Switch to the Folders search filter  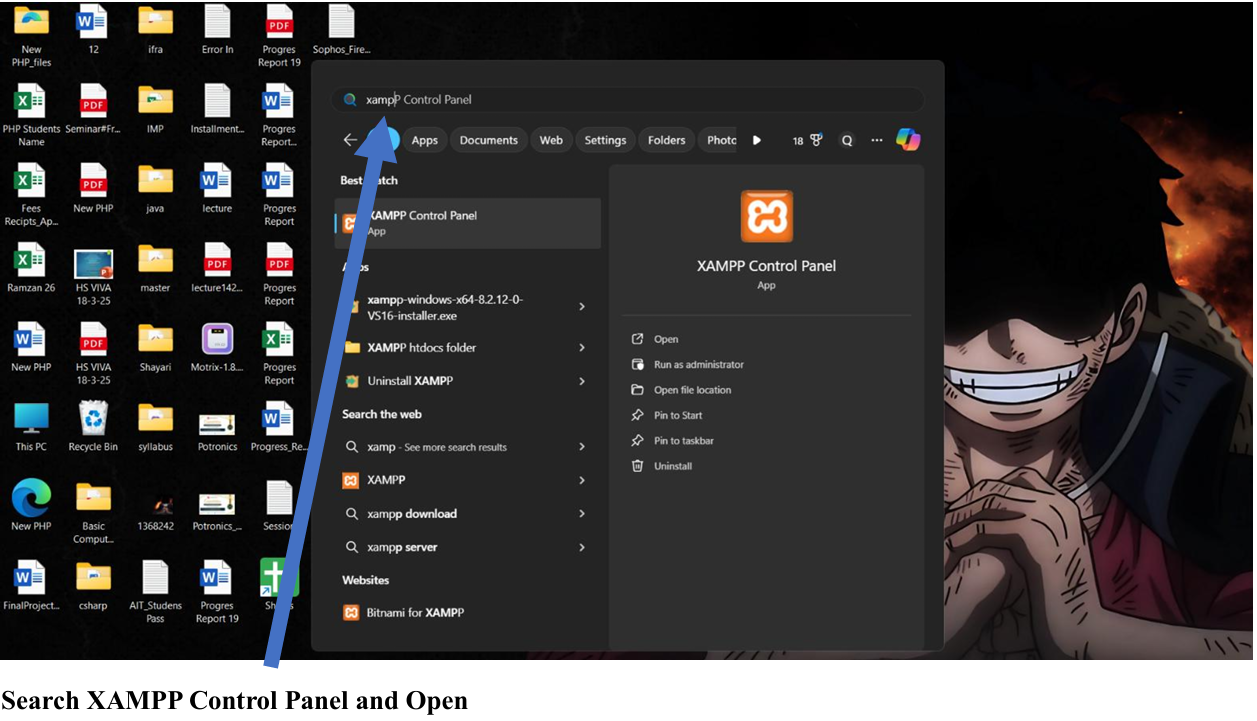666,140
